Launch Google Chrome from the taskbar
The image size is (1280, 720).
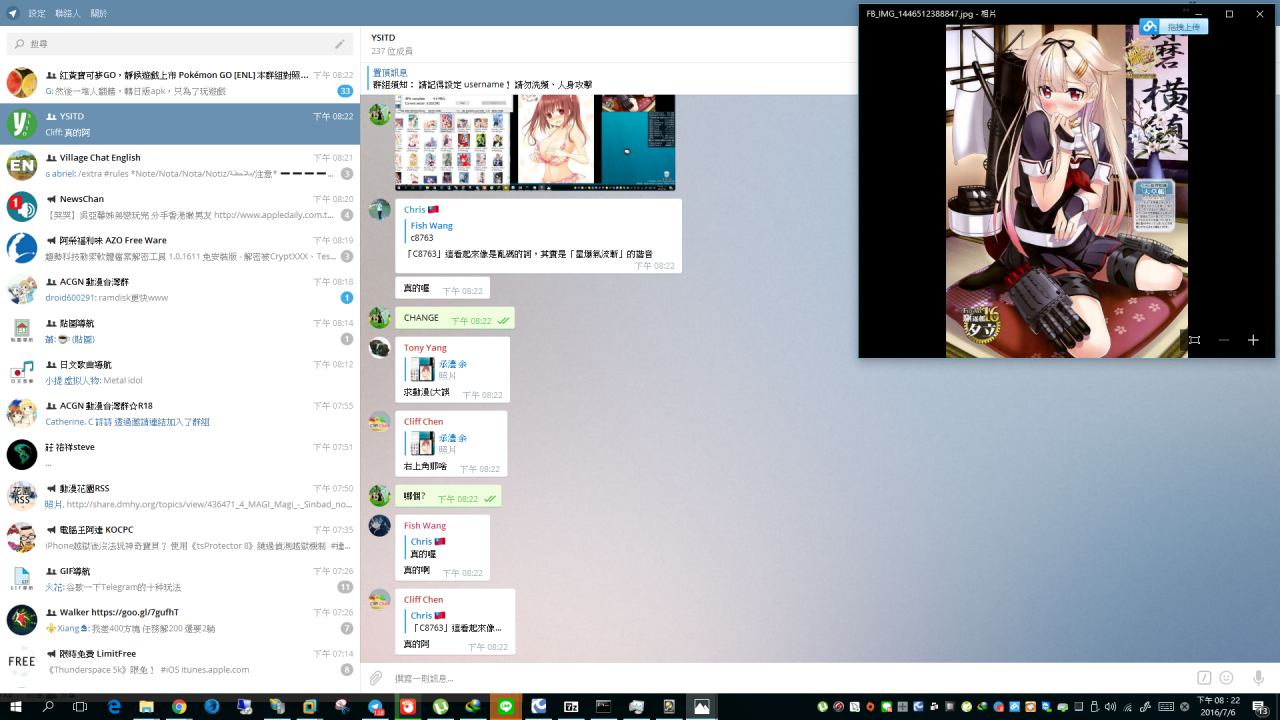pyautogui.click(x=179, y=706)
